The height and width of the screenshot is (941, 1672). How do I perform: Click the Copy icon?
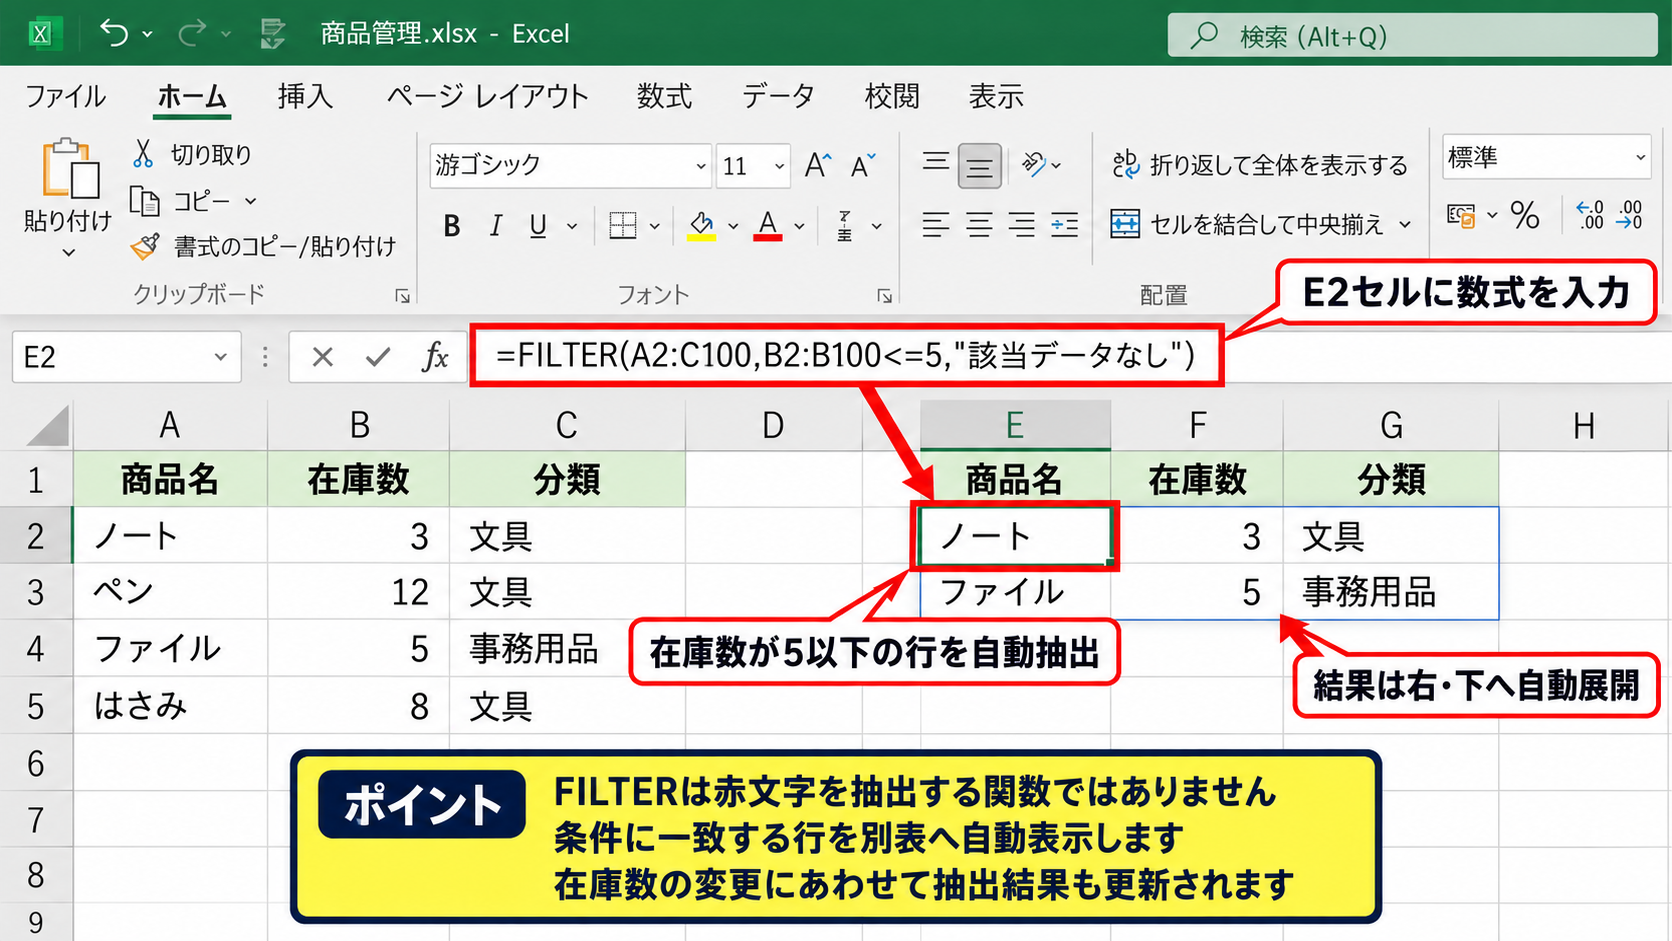pyautogui.click(x=145, y=201)
